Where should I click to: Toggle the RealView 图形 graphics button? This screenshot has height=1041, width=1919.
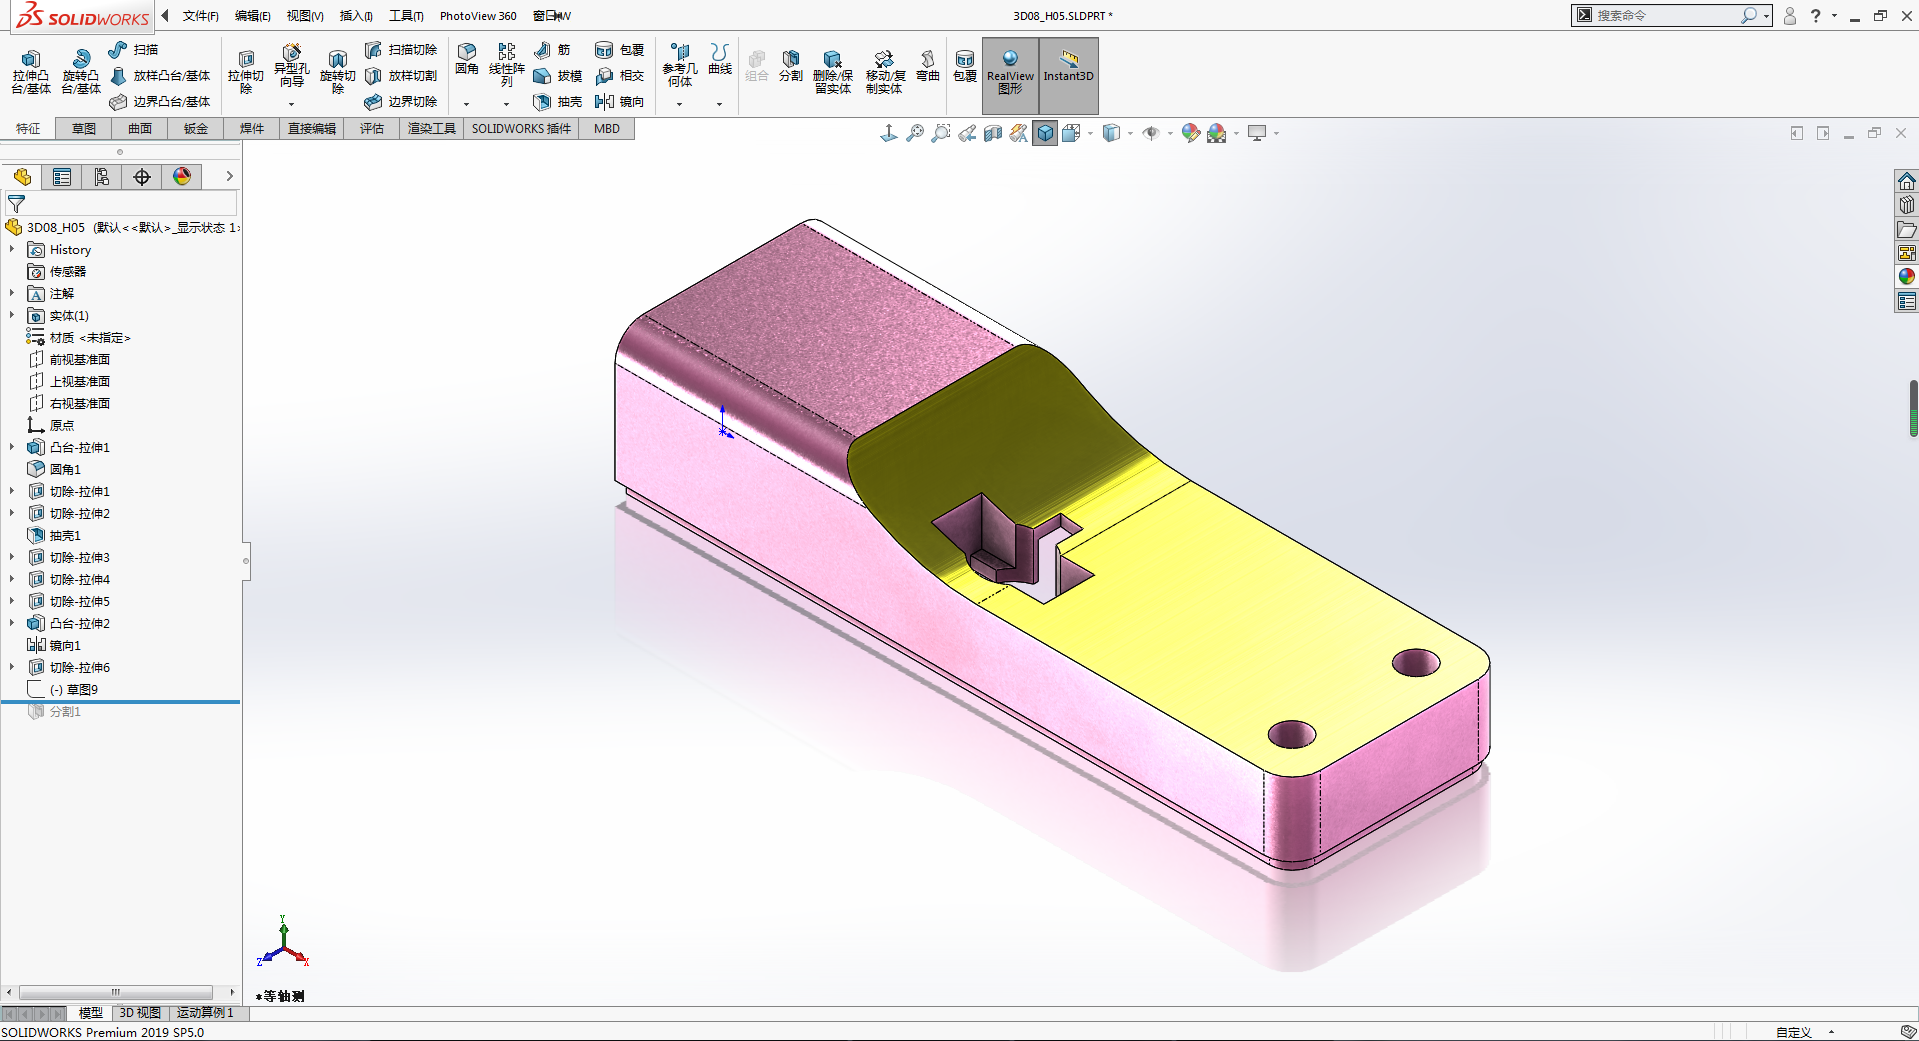point(1010,75)
